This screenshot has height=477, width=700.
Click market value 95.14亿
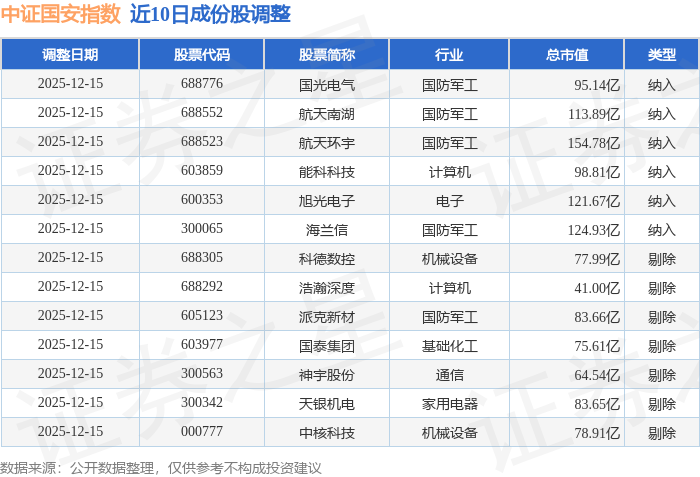pyautogui.click(x=597, y=85)
